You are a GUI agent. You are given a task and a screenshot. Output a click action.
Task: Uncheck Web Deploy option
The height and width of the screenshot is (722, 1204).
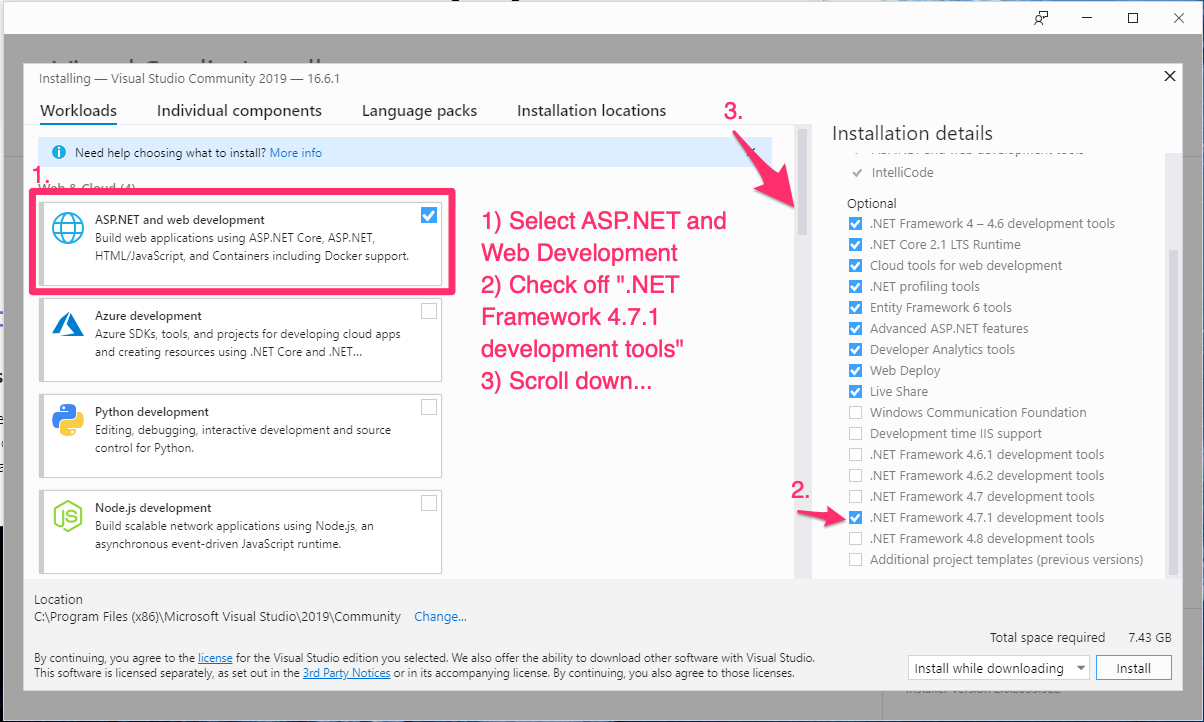855,370
